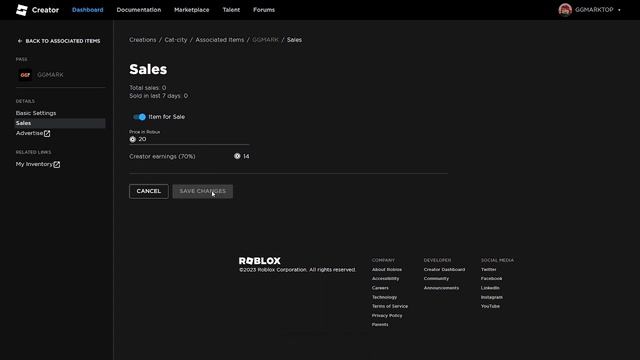Click the Advertise external link icon
Viewport: 640px width, 360px height.
coord(47,133)
